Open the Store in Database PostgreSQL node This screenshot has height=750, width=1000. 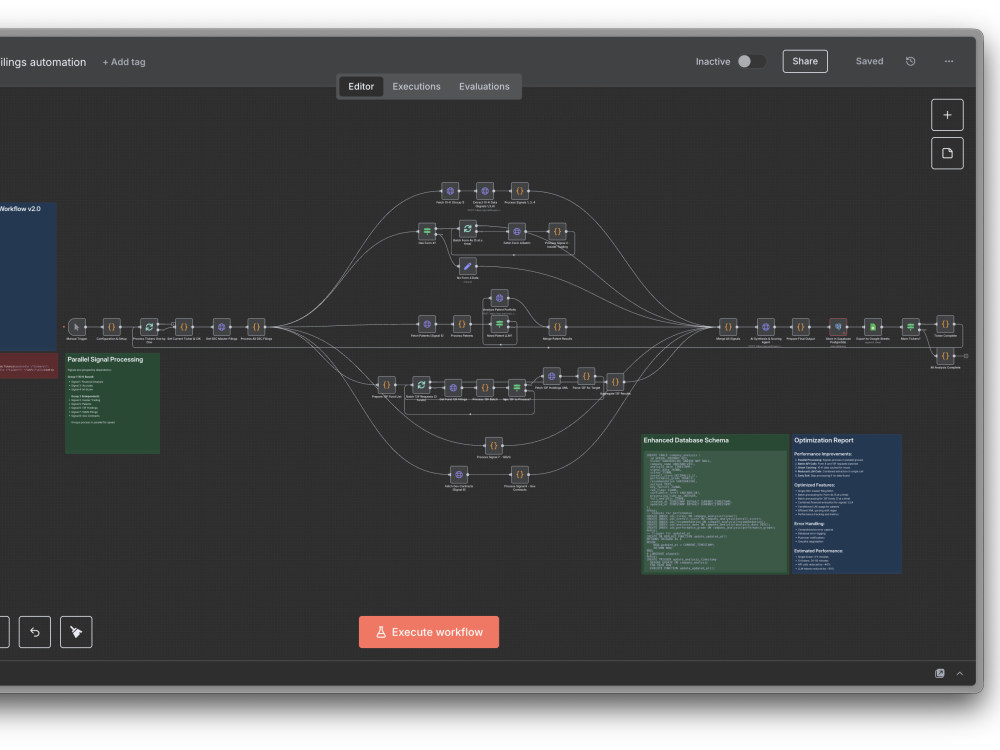pos(838,327)
